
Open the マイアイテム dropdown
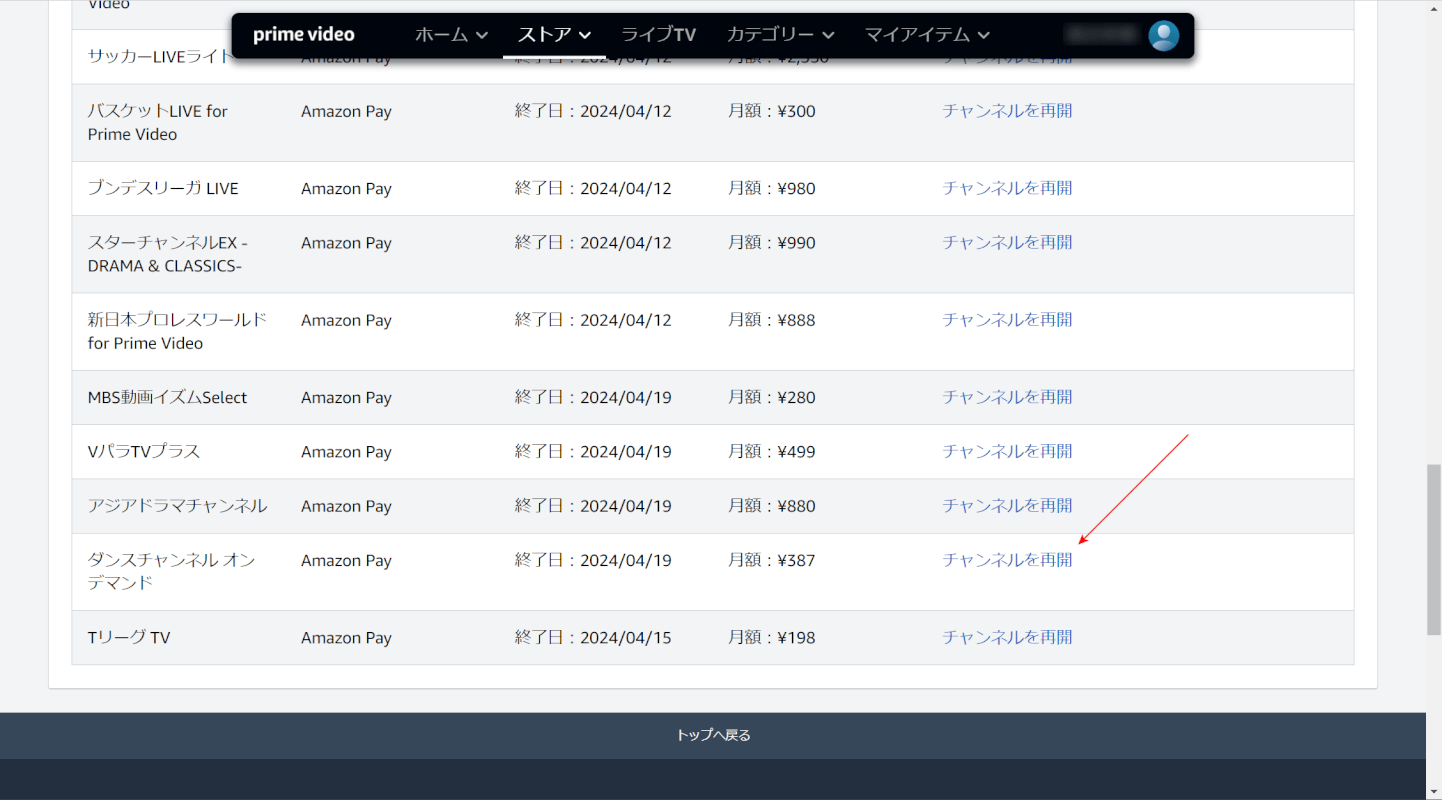pyautogui.click(x=927, y=35)
